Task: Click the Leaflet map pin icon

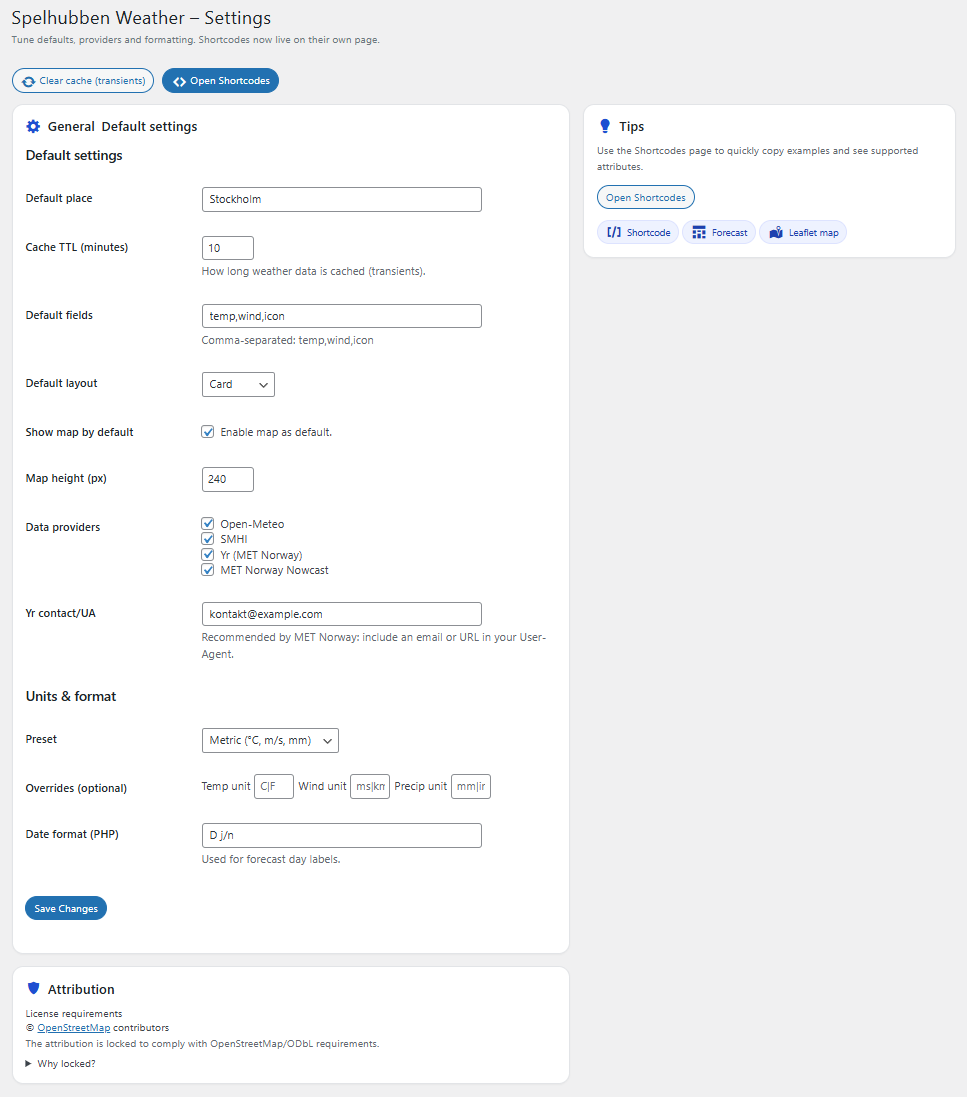Action: (x=776, y=231)
